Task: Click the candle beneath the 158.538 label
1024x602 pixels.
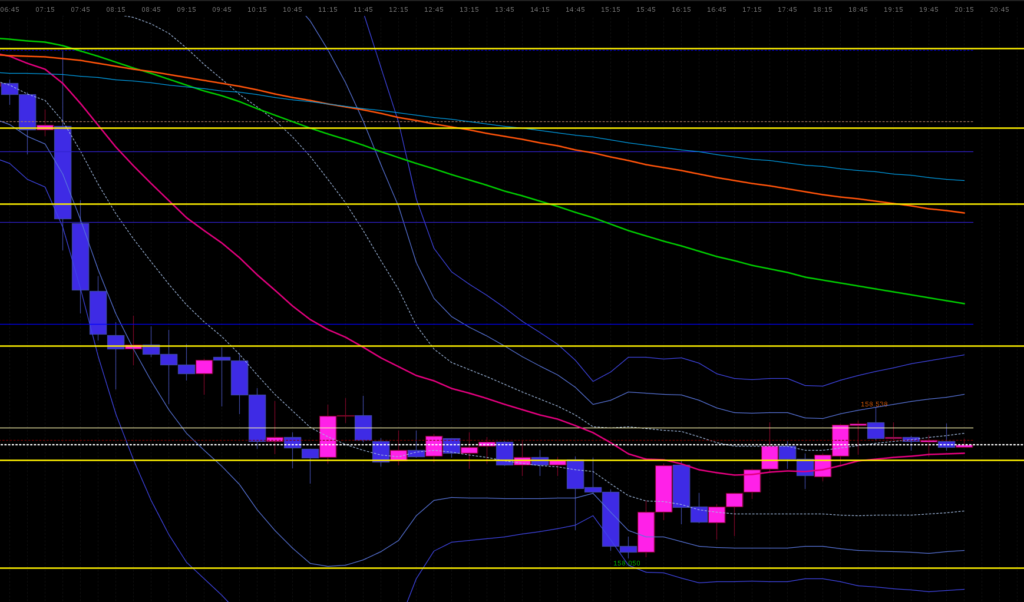Action: (876, 430)
